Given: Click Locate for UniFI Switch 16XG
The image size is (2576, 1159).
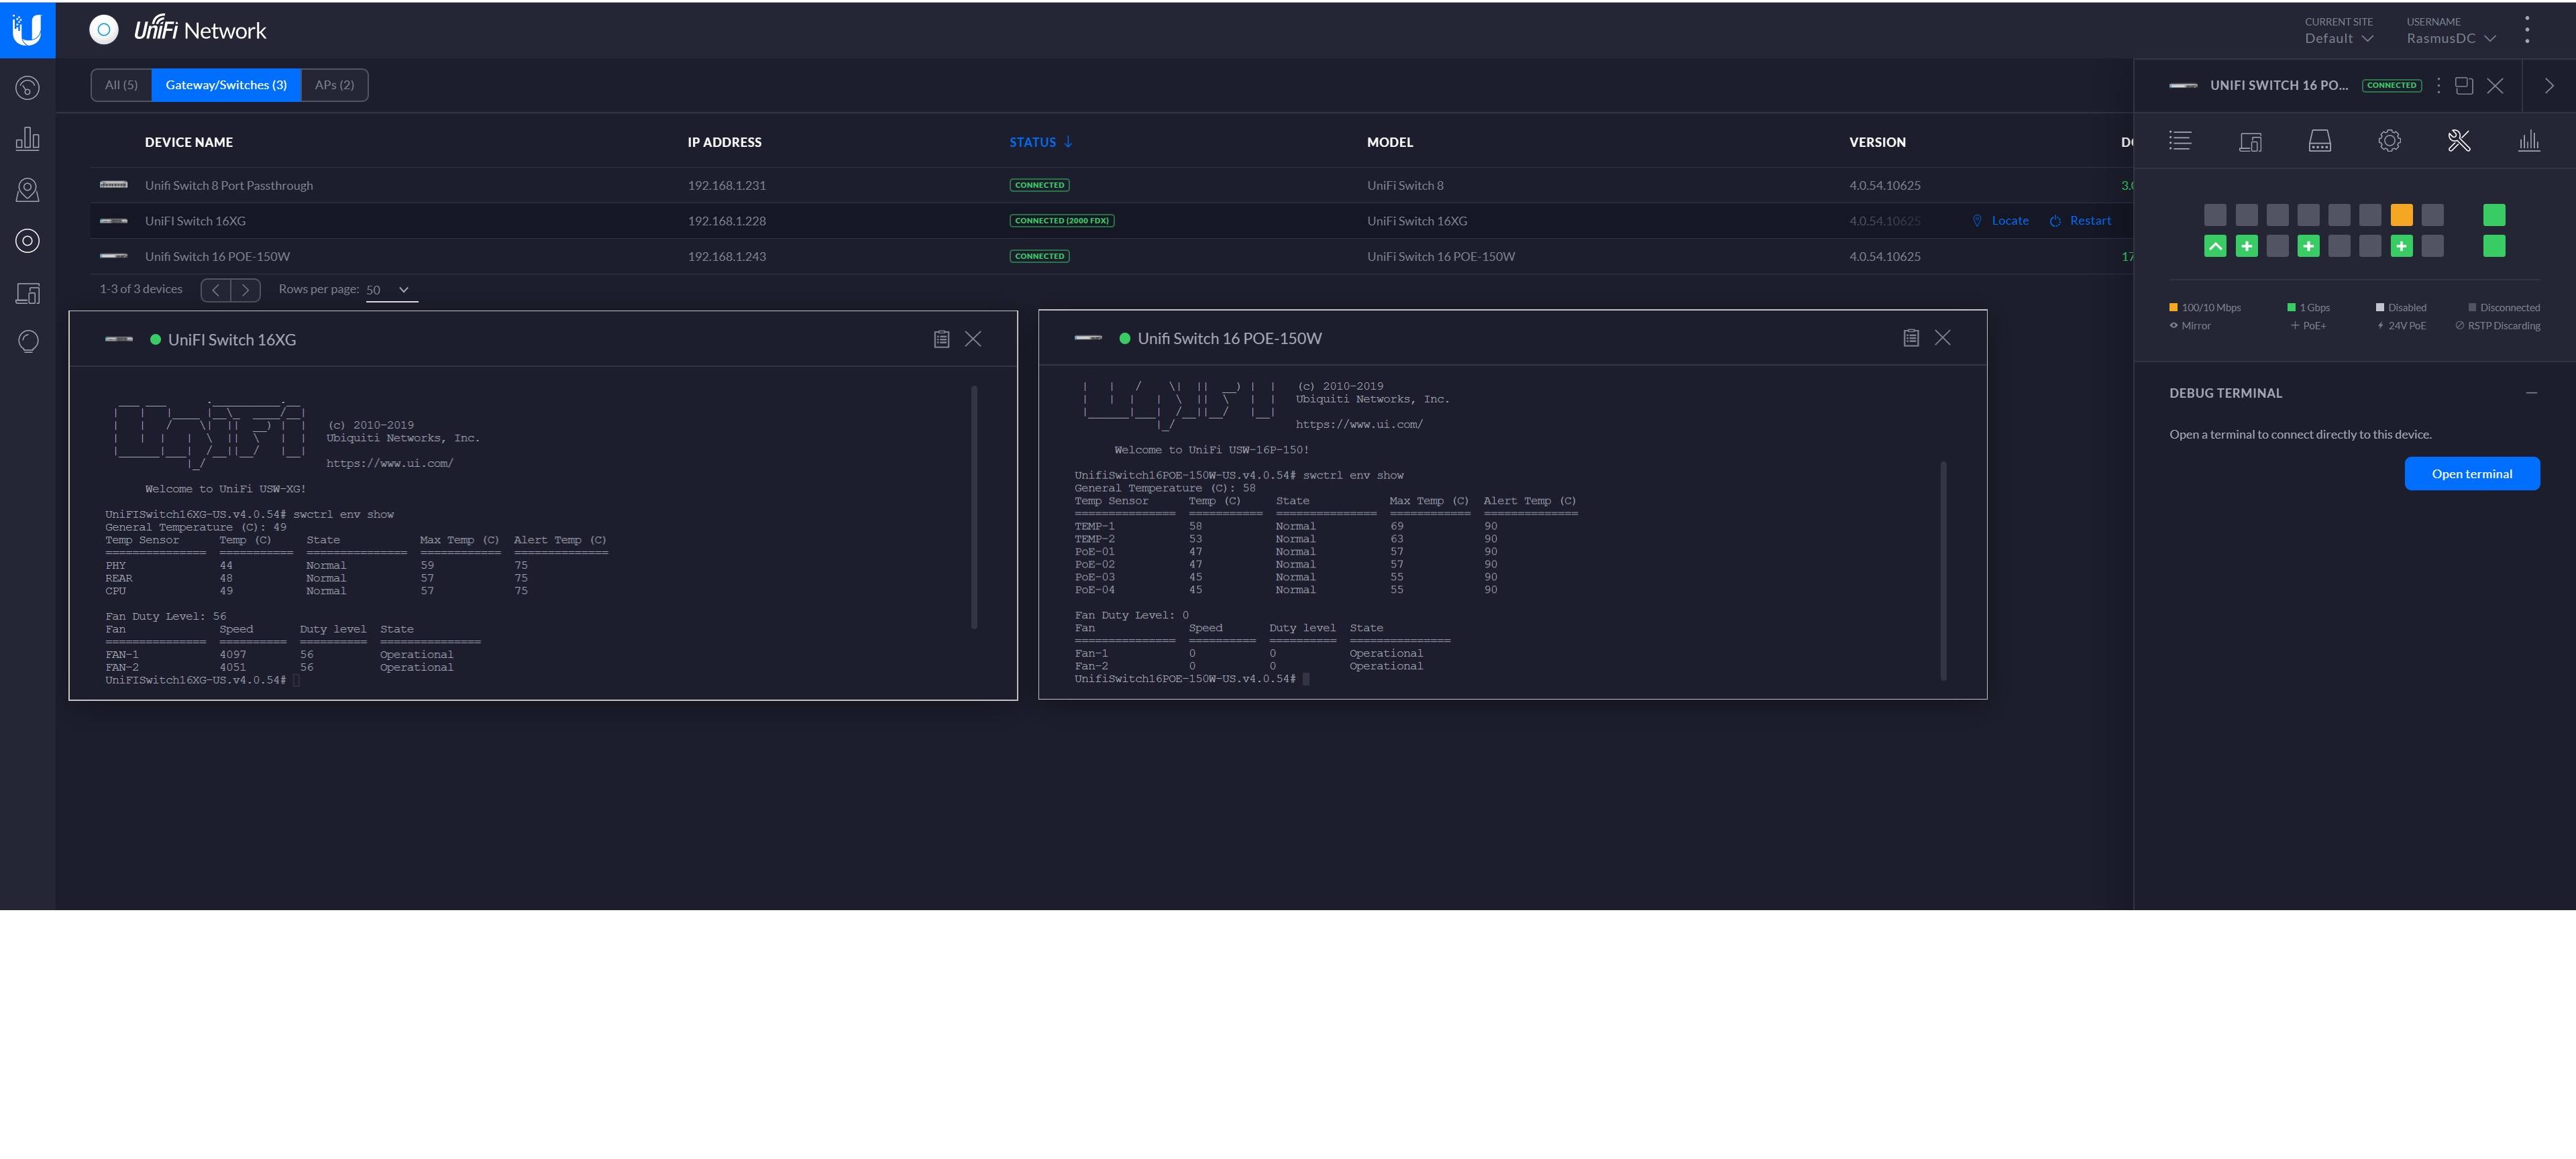Looking at the screenshot, I should [x=2000, y=221].
